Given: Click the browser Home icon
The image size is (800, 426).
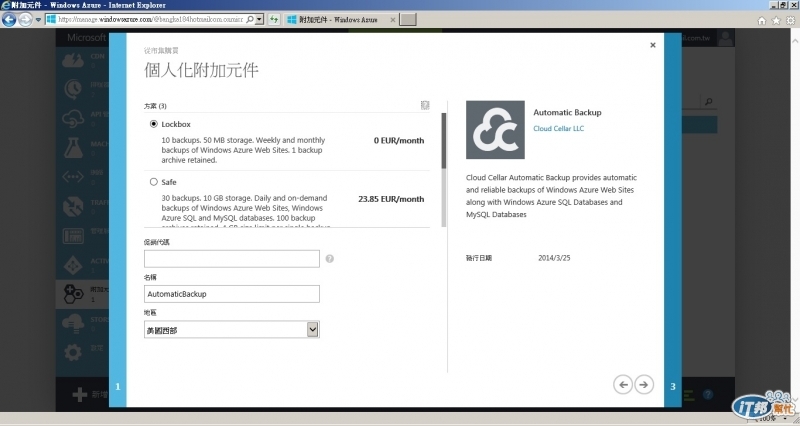Looking at the screenshot, I should [762, 20].
